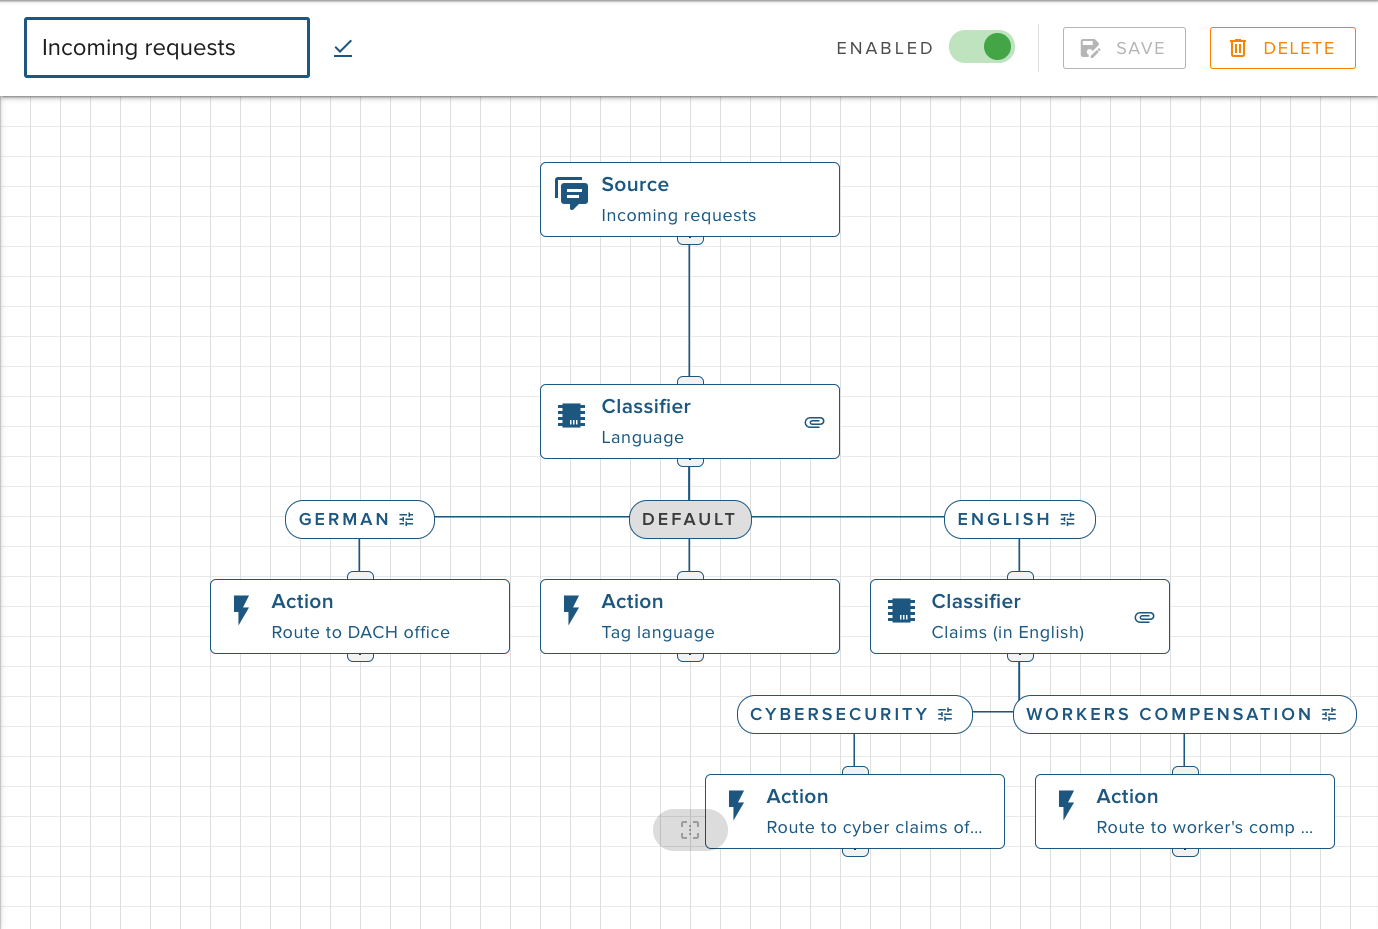Screen dimensions: 1378x929
Task: Click 'Route to worker's comp ...' text
Action: pyautogui.click(x=1204, y=827)
